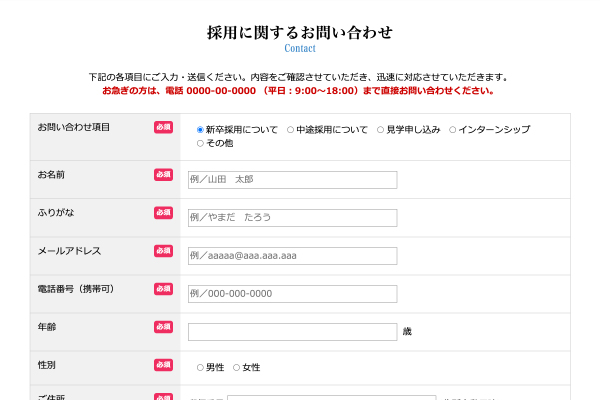This screenshot has height=400, width=600.
Task: Click the メールアドレス email field
Action: click(292, 256)
